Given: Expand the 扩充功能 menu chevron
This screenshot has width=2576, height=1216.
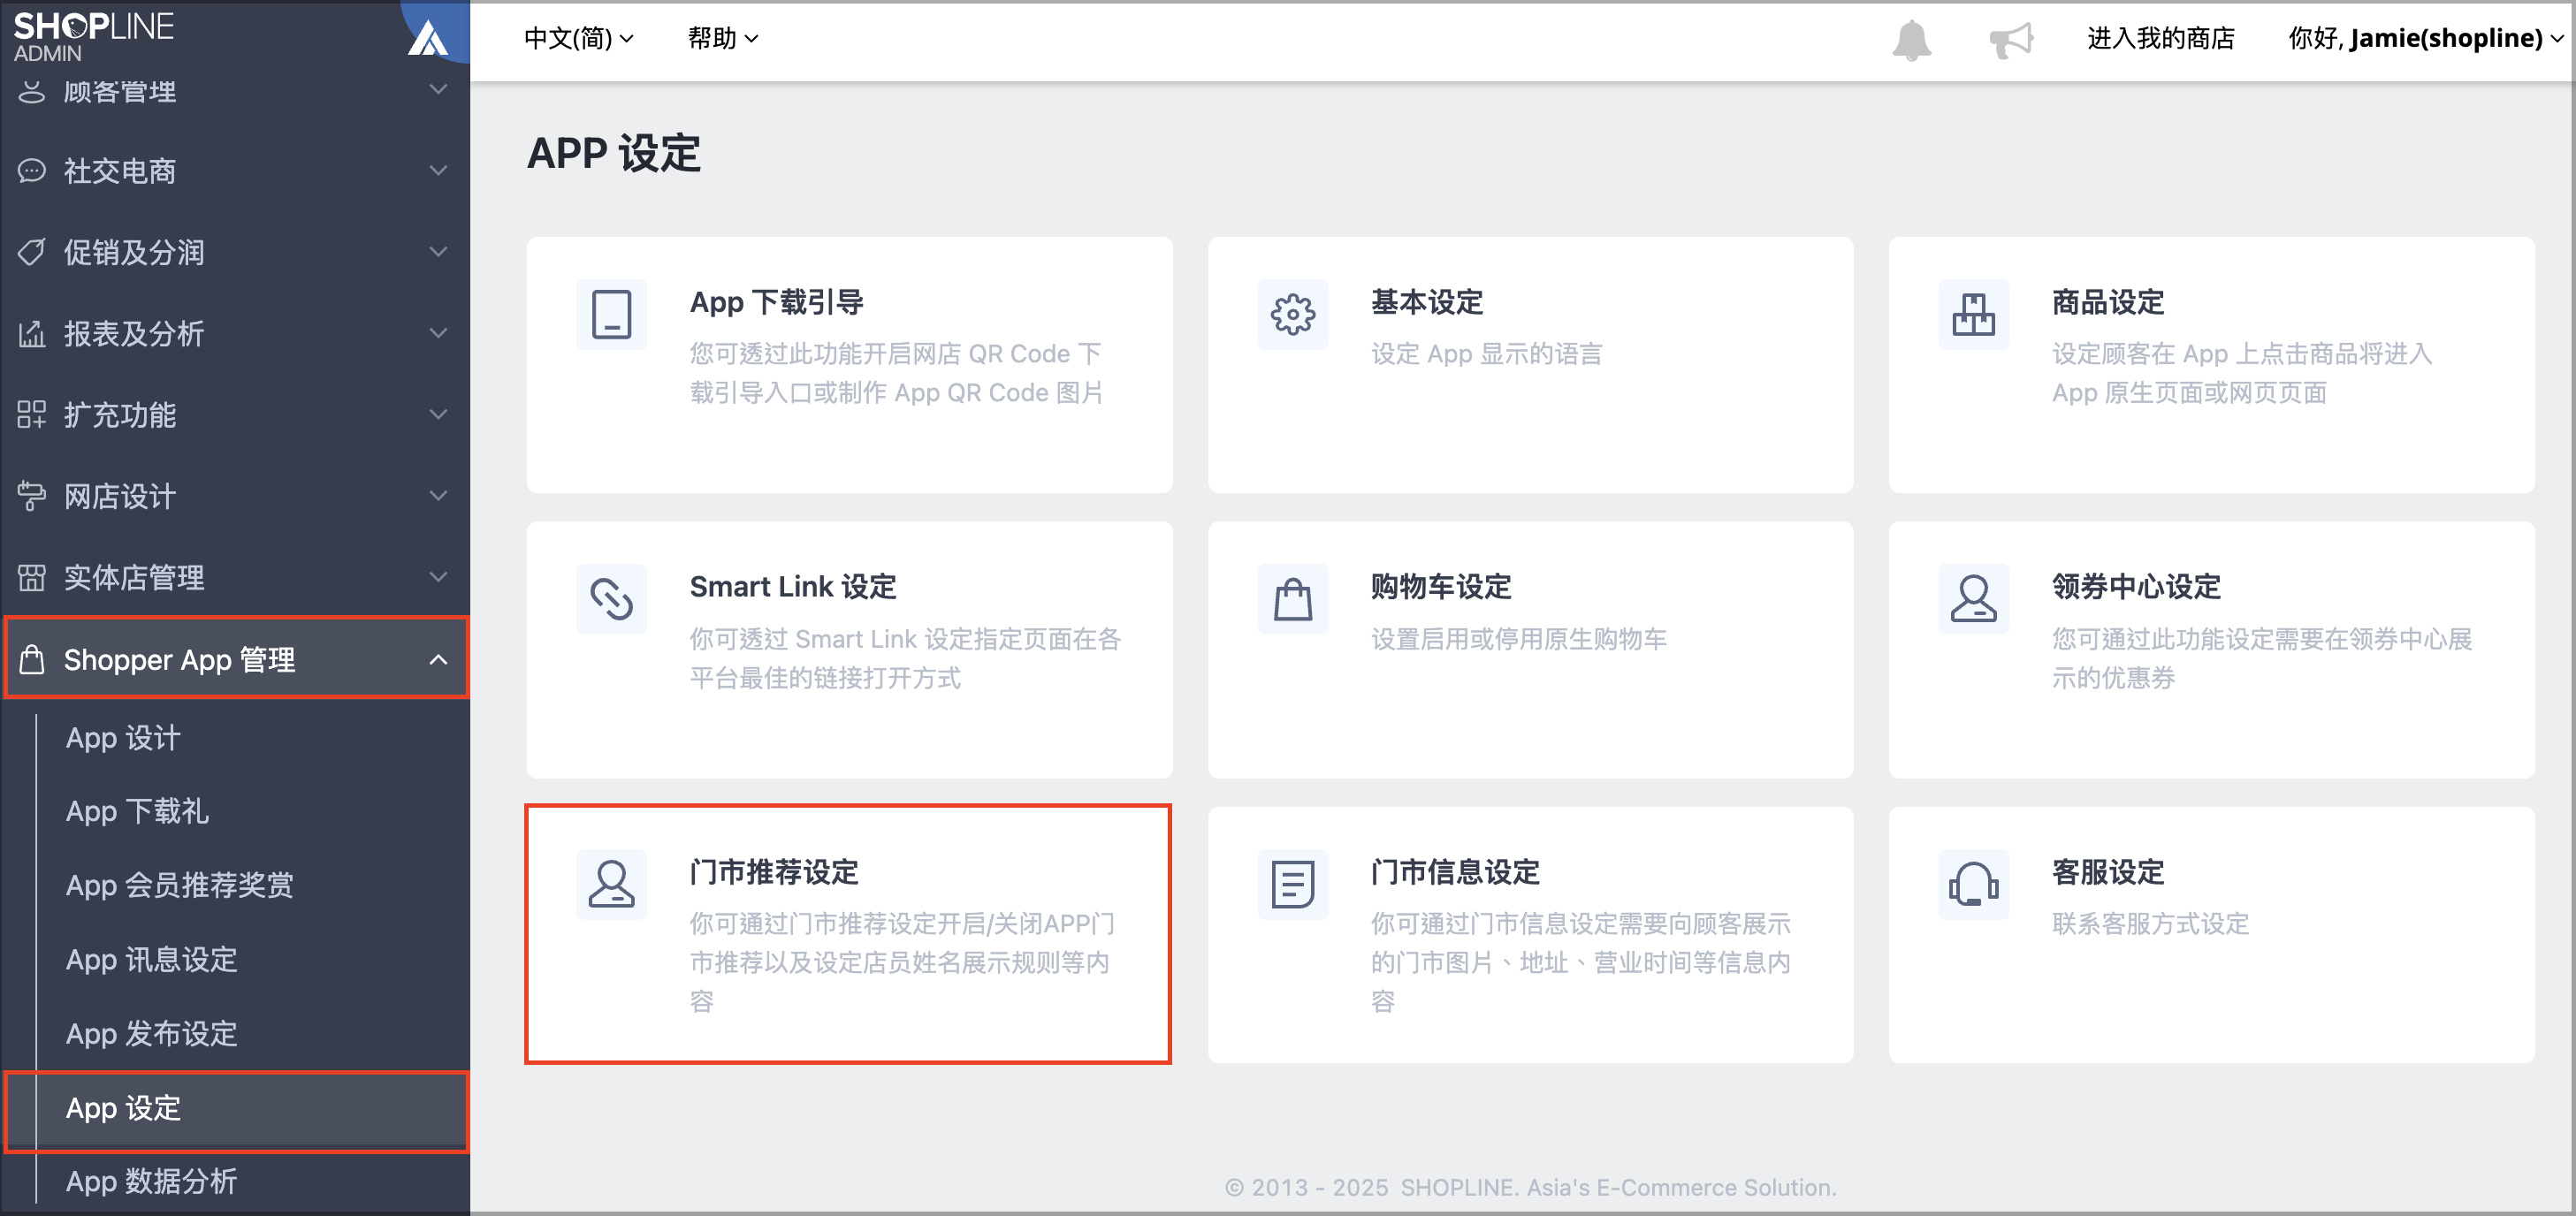Looking at the screenshot, I should (438, 414).
